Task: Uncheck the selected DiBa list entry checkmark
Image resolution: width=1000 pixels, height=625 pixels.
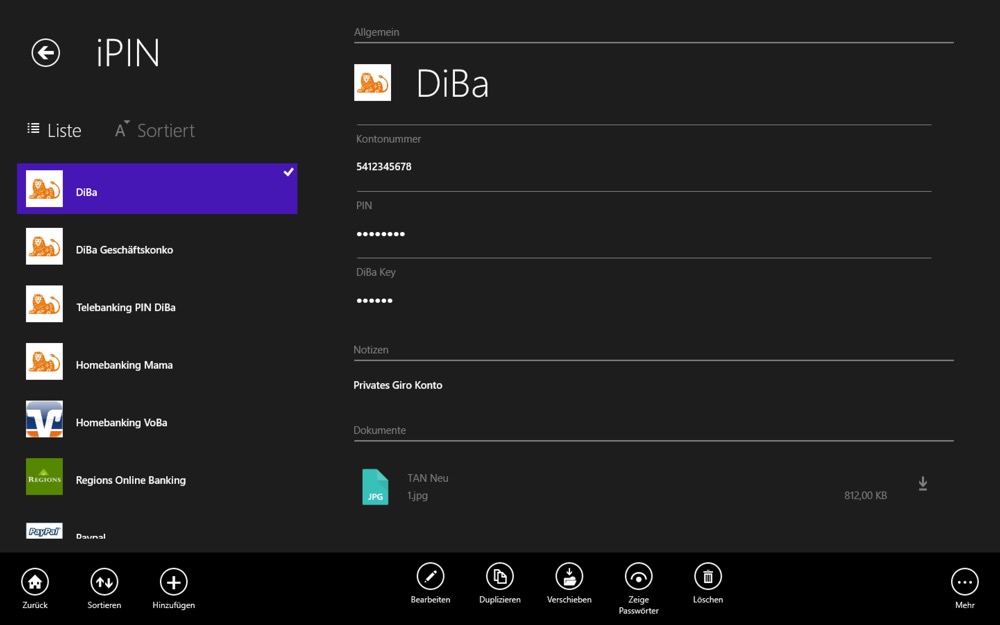Action: click(288, 173)
